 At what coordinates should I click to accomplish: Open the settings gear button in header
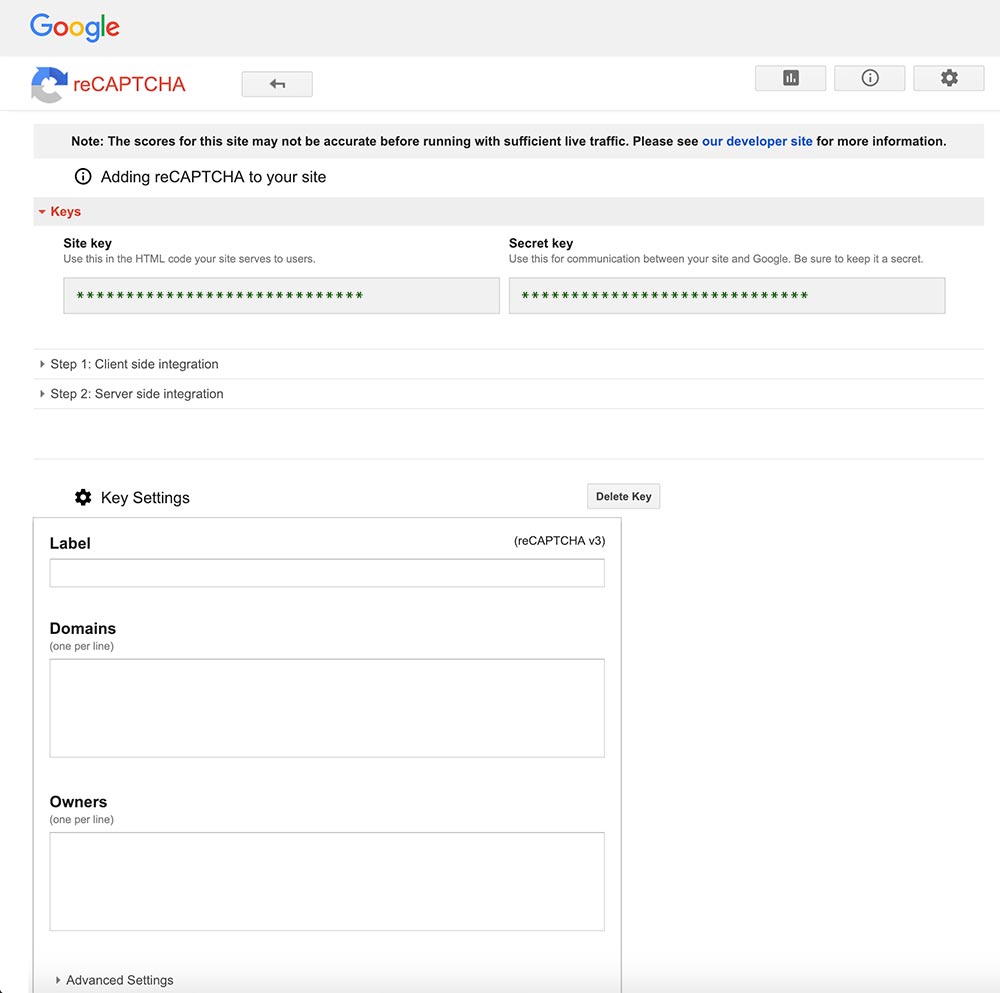click(x=948, y=78)
